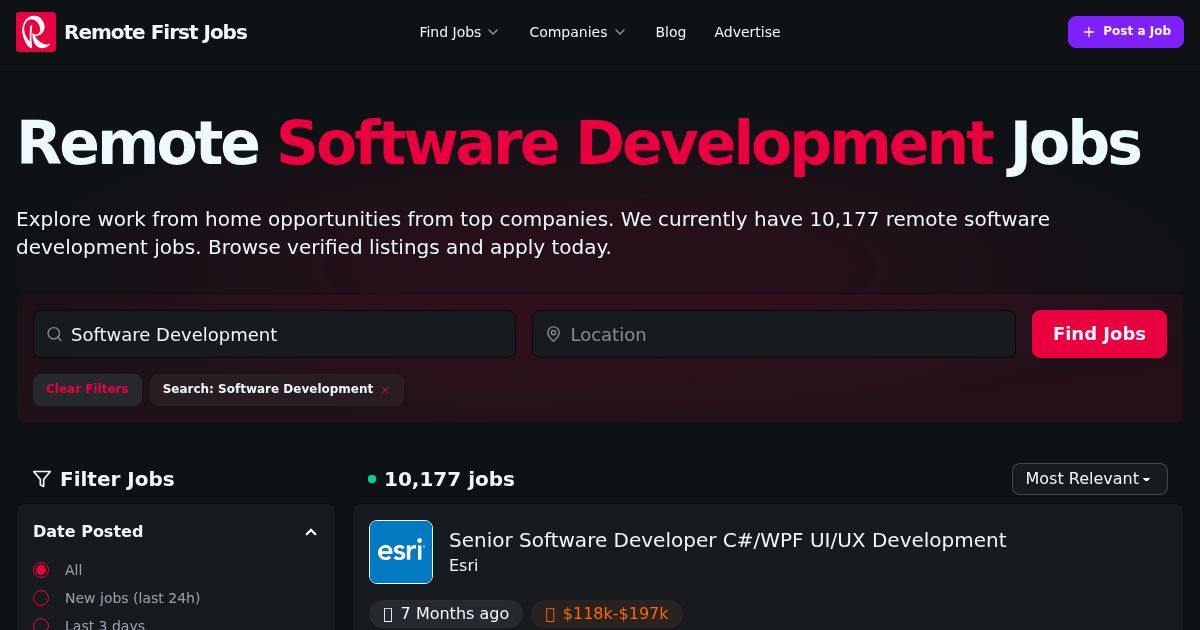Screen dimensions: 1200x630
Task: Click the Remote First Jobs logo icon
Action: [x=36, y=32]
